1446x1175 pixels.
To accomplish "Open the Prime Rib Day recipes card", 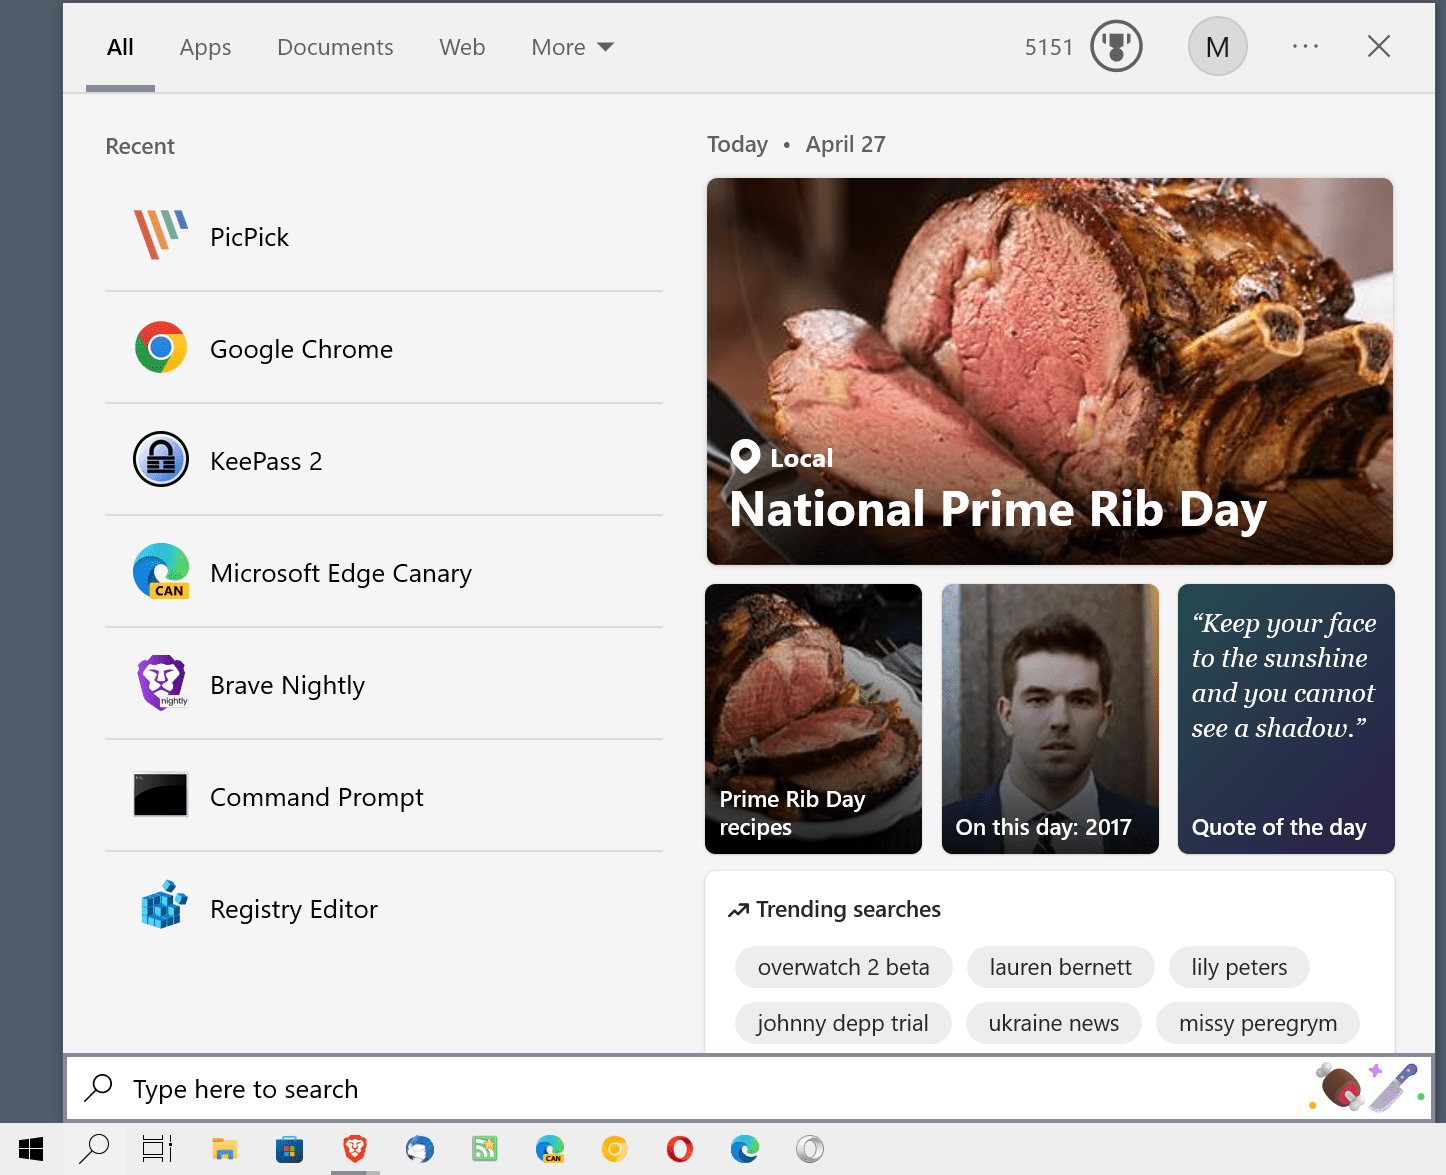I will pos(813,719).
